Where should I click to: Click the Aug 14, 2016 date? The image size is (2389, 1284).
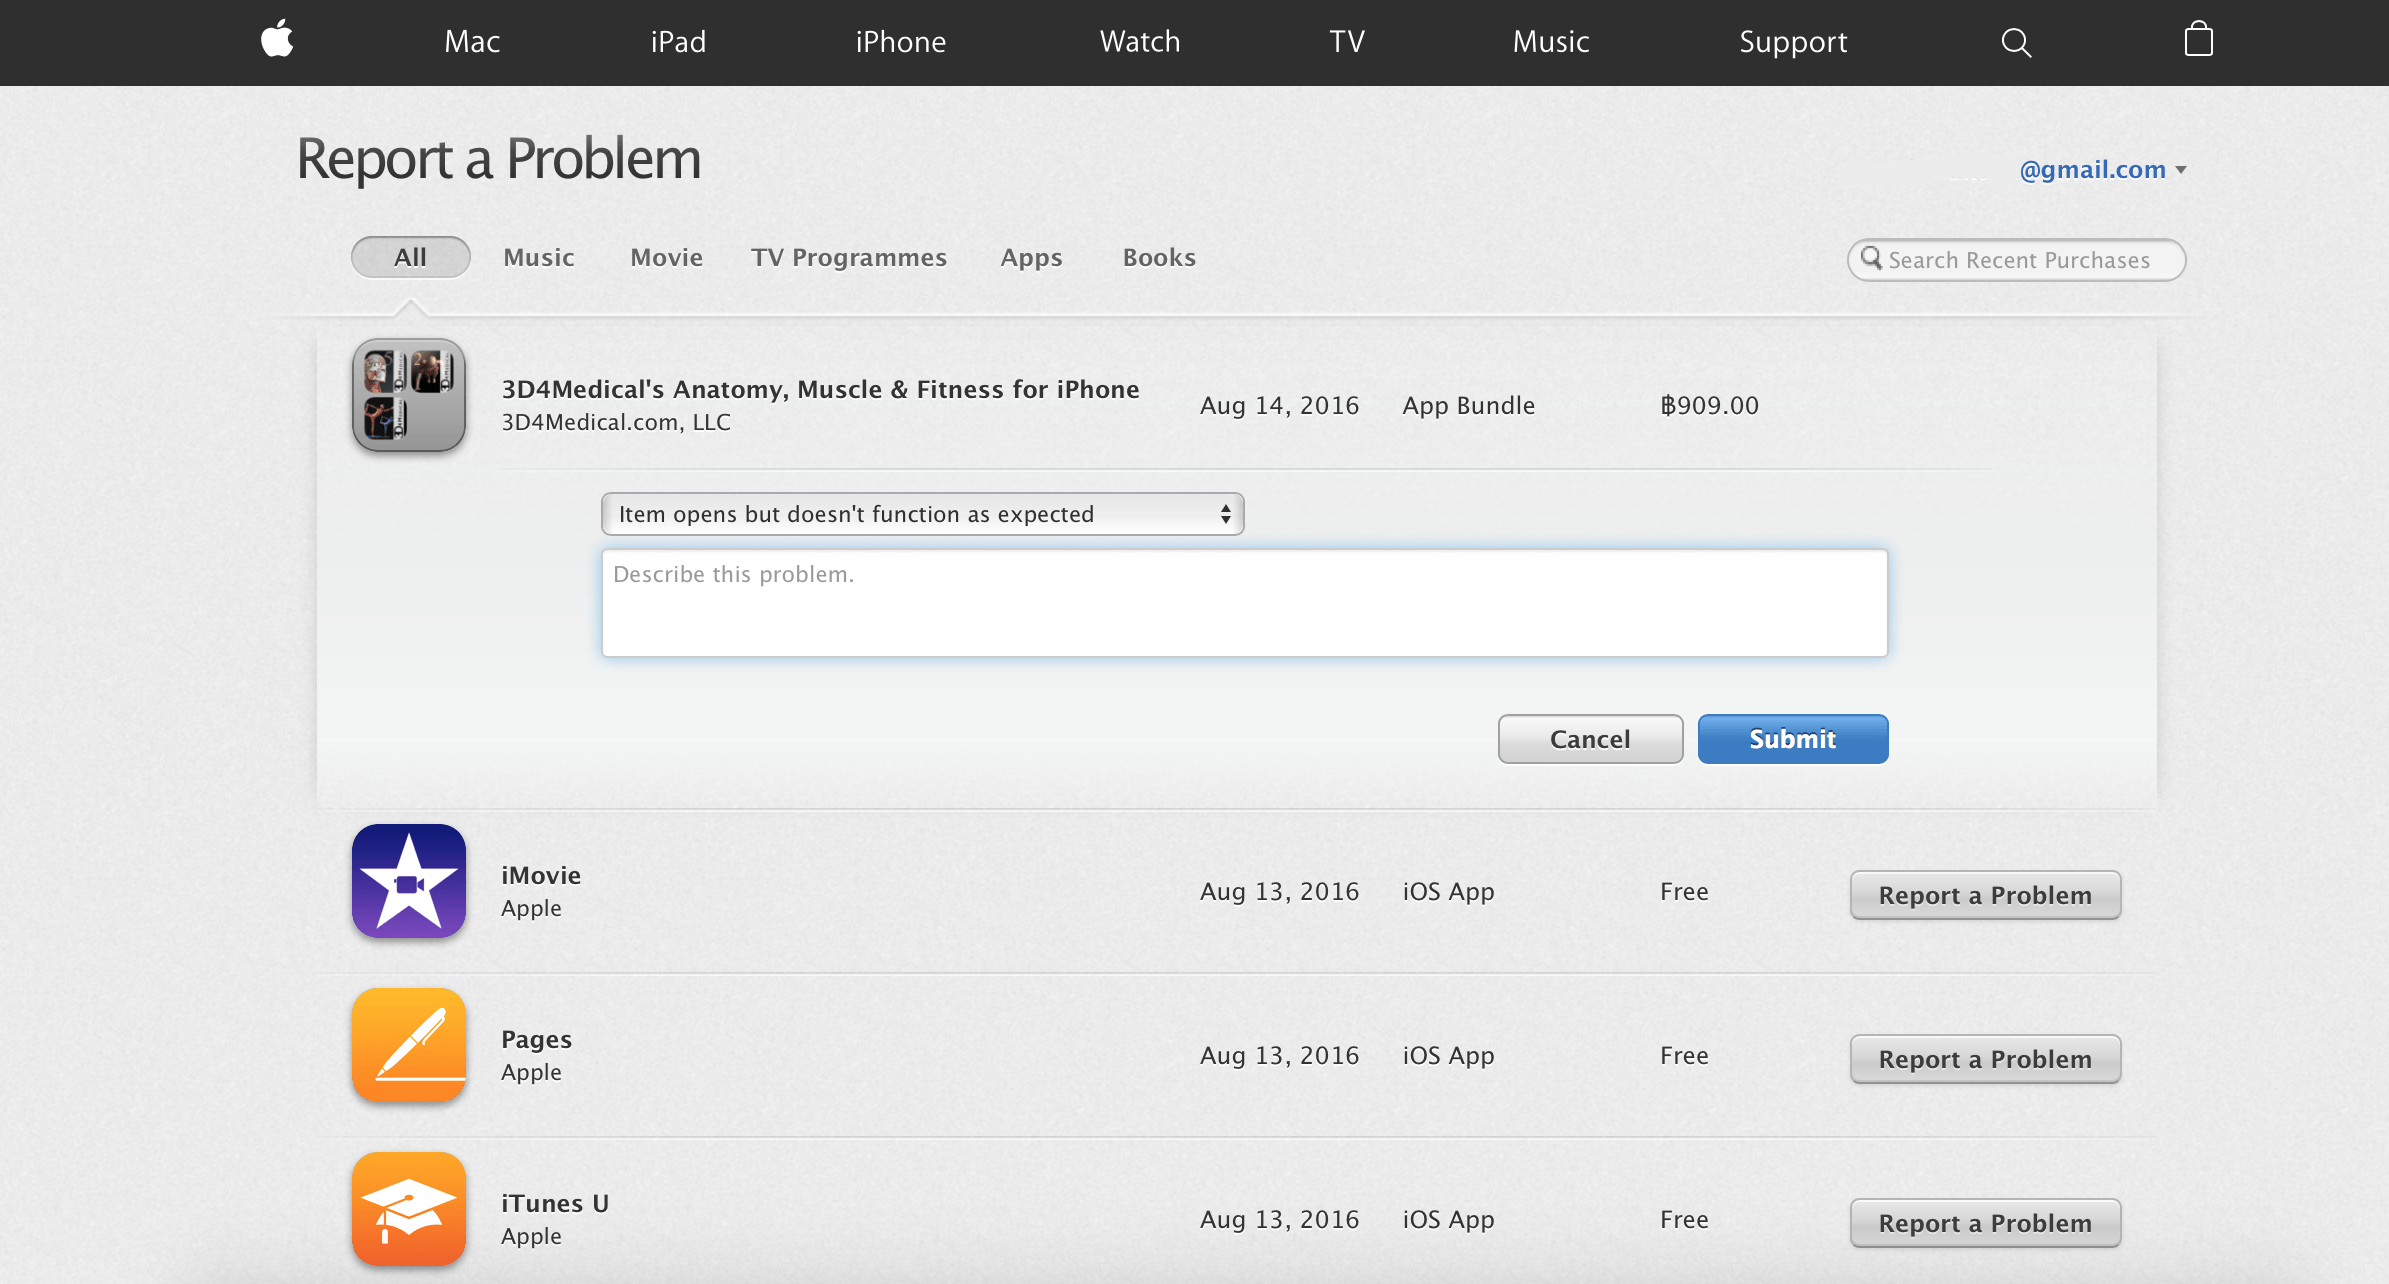(1279, 405)
